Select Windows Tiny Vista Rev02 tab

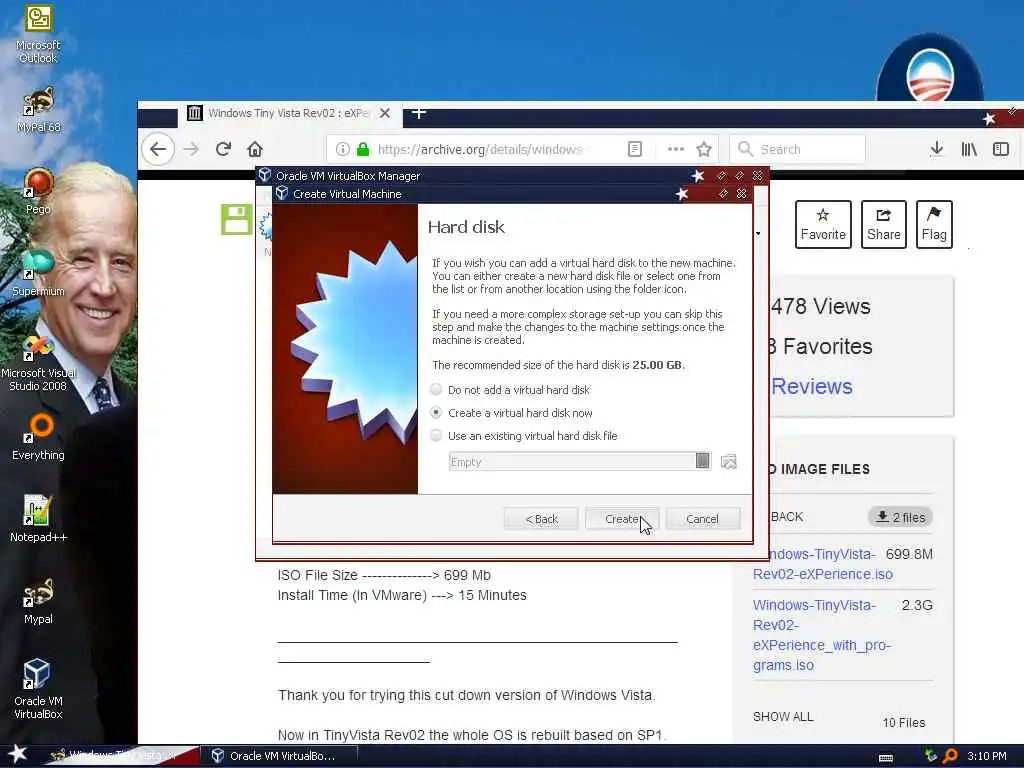[287, 113]
